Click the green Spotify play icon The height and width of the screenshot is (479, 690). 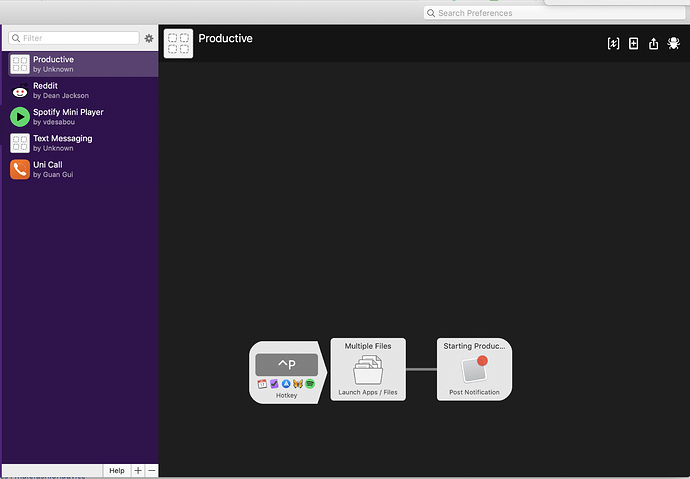[x=20, y=117]
